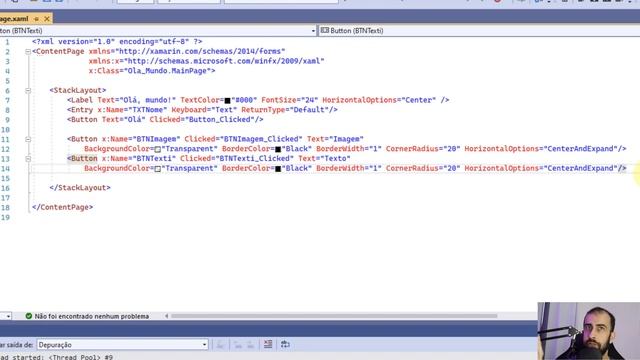Screen dimensions: 640x360
Task: Collapse the BTNImagem Button on line 11
Action: (x=28, y=139)
